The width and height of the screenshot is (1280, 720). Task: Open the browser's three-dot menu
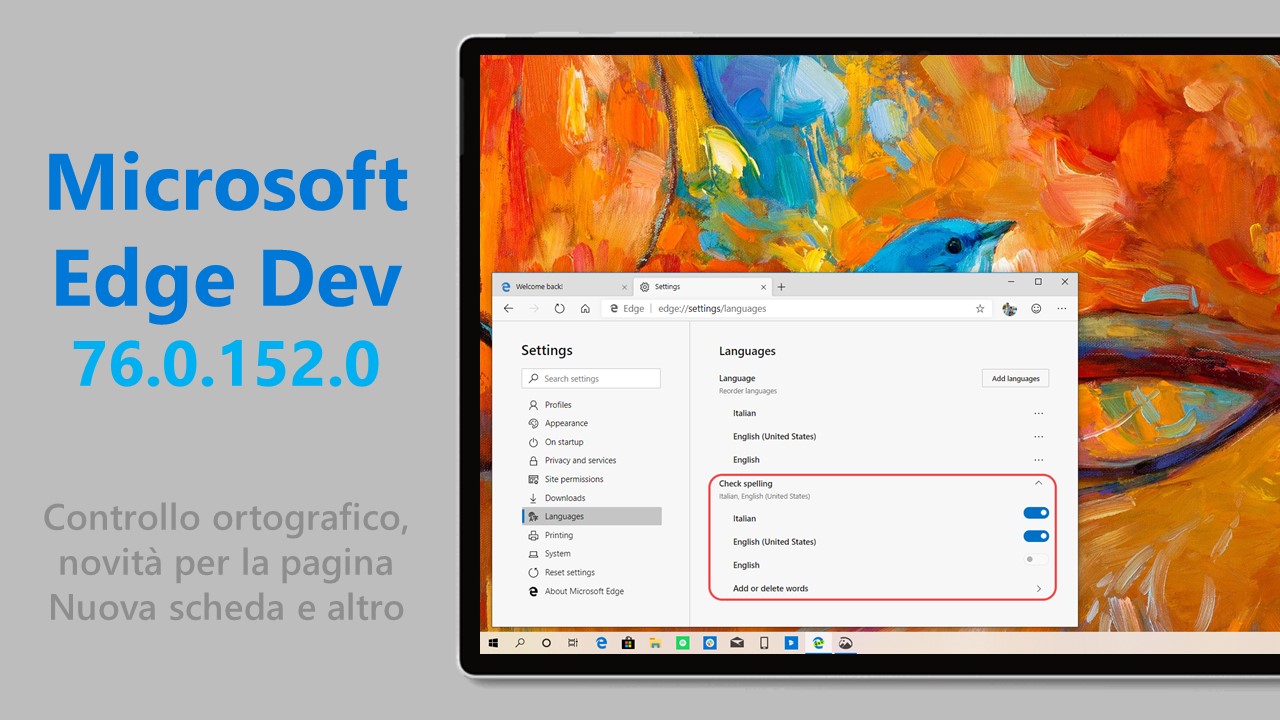pyautogui.click(x=1063, y=309)
